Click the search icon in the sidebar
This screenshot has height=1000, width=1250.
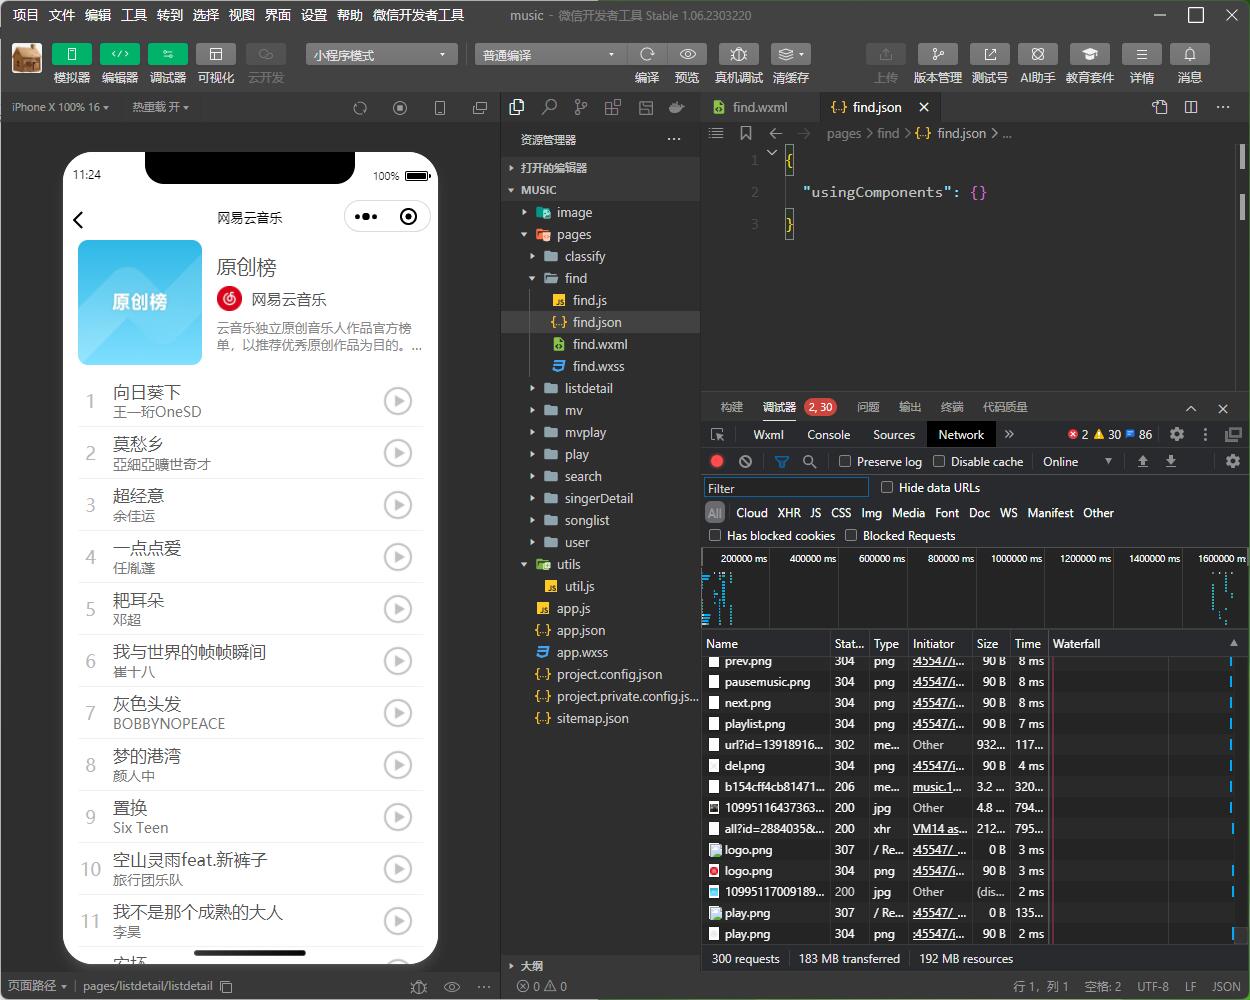[x=549, y=107]
